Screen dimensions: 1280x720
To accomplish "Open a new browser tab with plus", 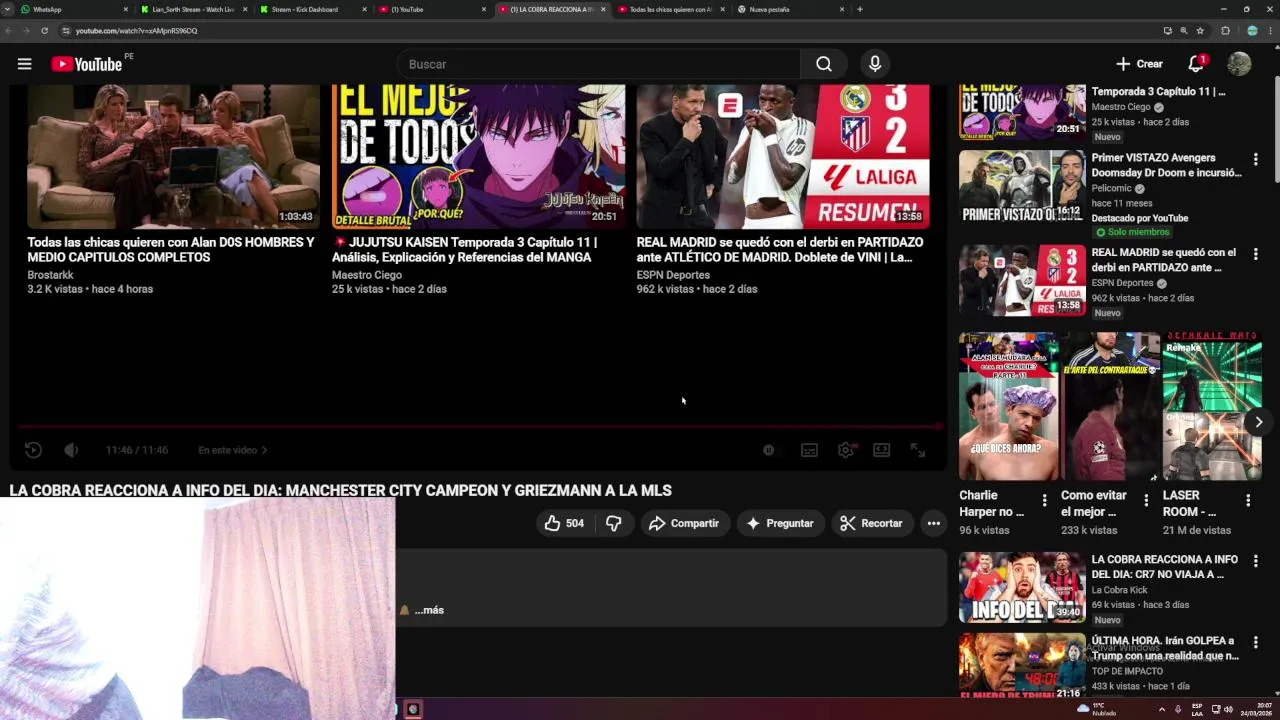I will (x=860, y=9).
